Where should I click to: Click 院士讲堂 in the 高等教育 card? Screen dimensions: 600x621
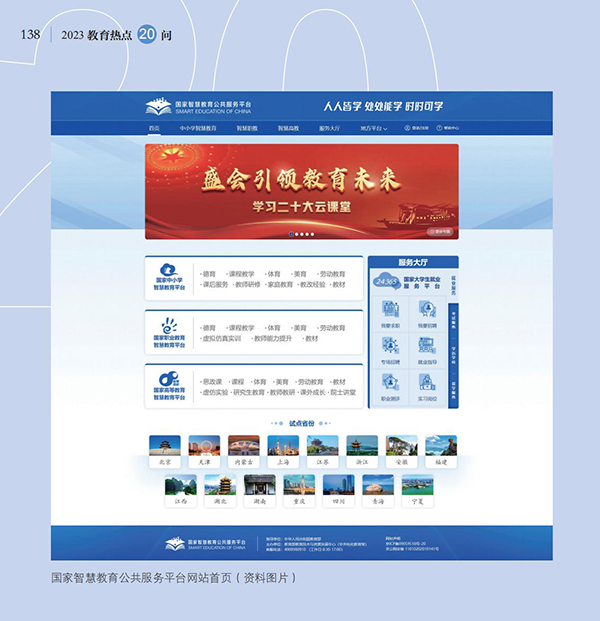(x=343, y=392)
